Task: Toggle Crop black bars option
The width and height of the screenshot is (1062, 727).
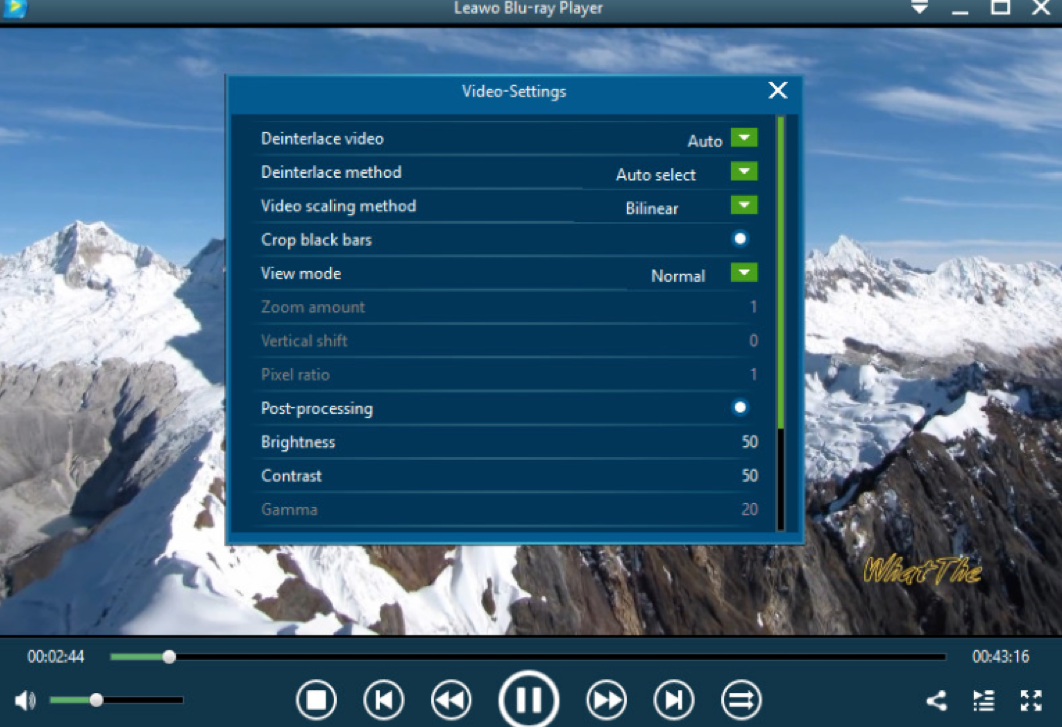Action: pos(740,239)
